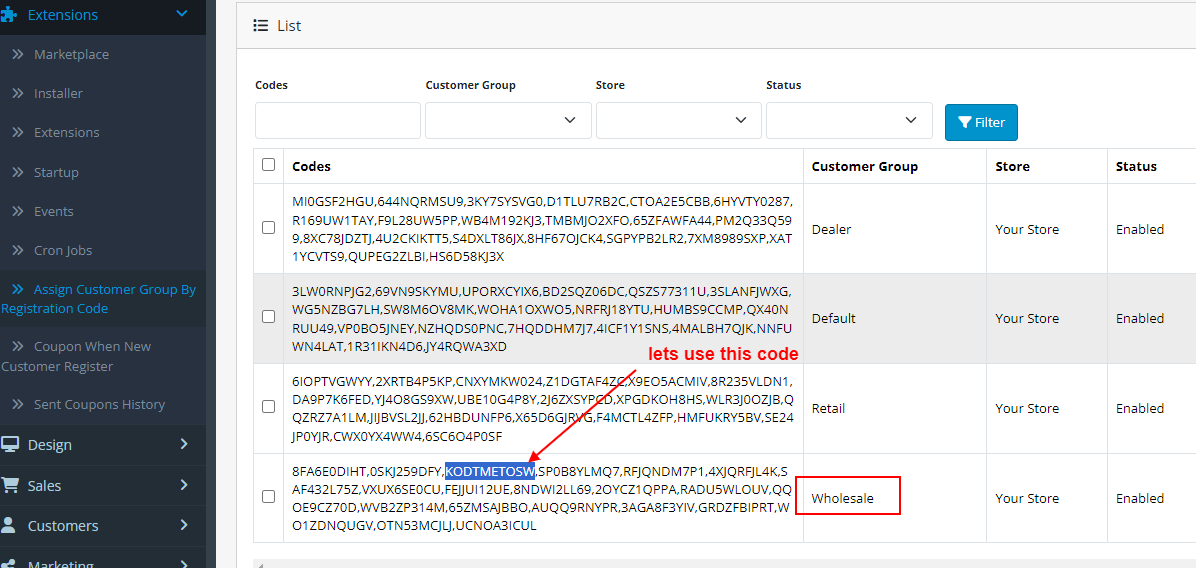Check the Dealer group row checkbox

[268, 227]
